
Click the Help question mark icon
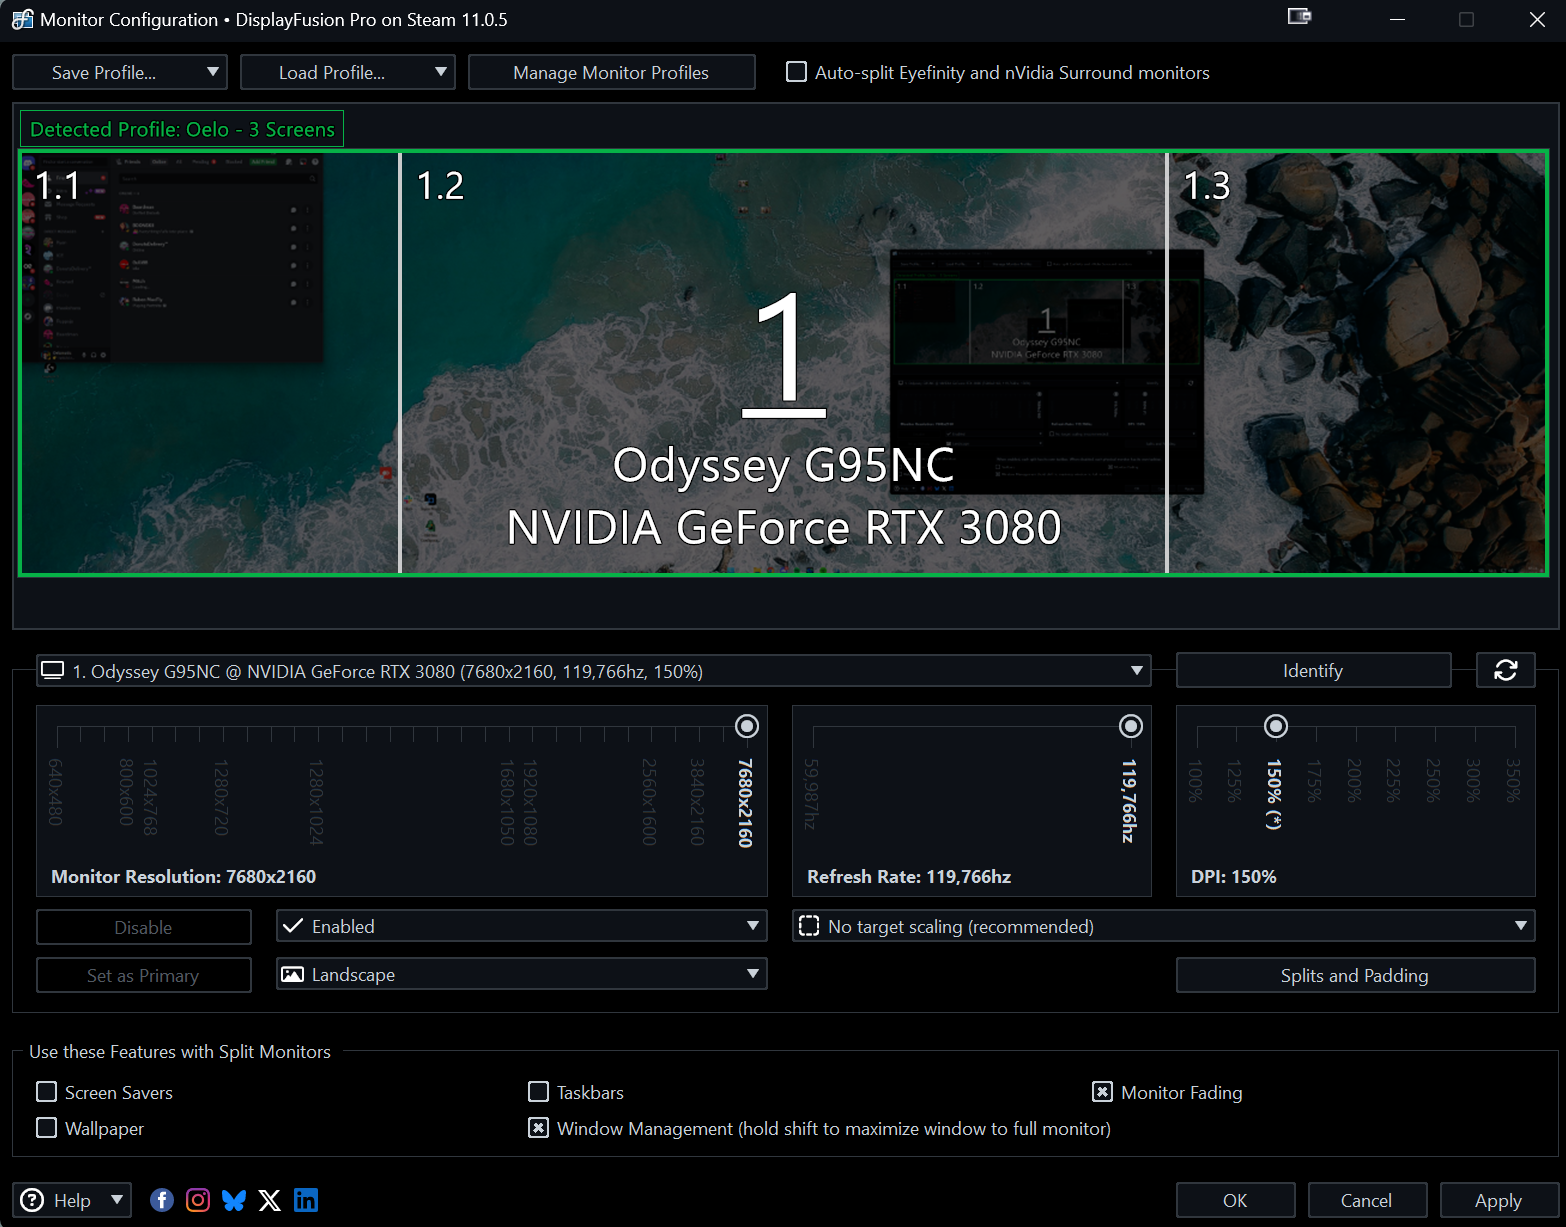(33, 1200)
